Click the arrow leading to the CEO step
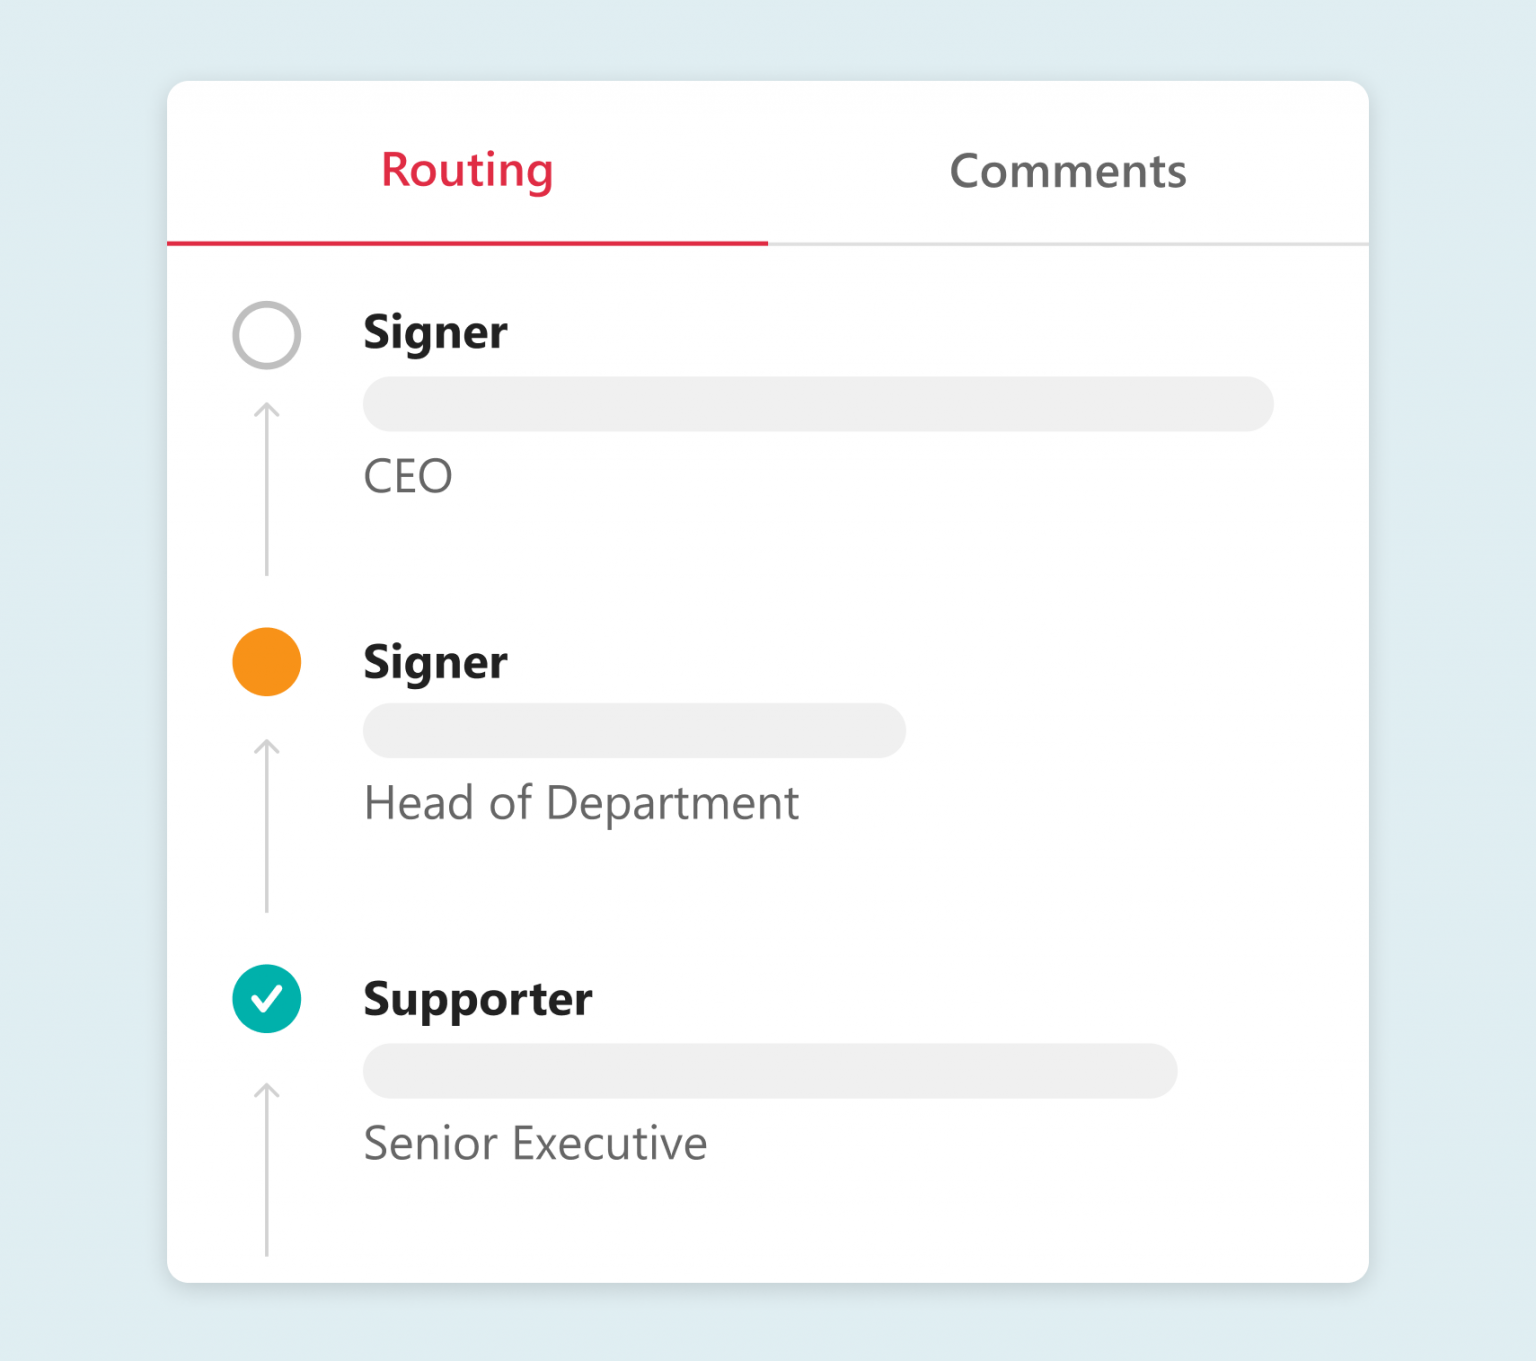 (x=266, y=485)
